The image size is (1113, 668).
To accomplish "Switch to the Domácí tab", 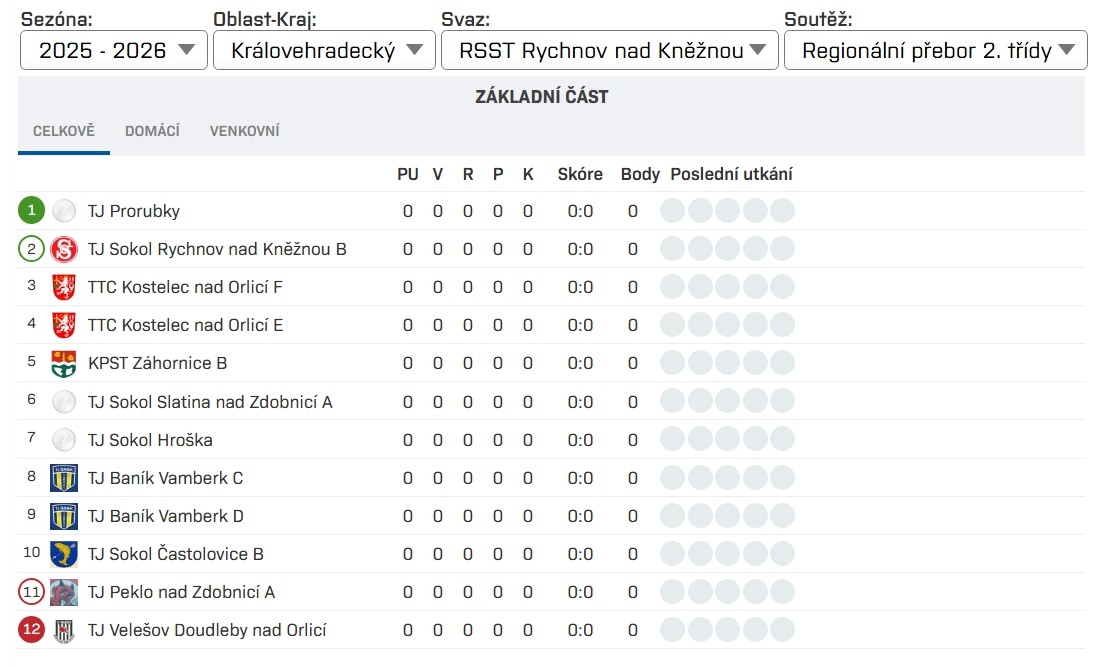I will 152,131.
